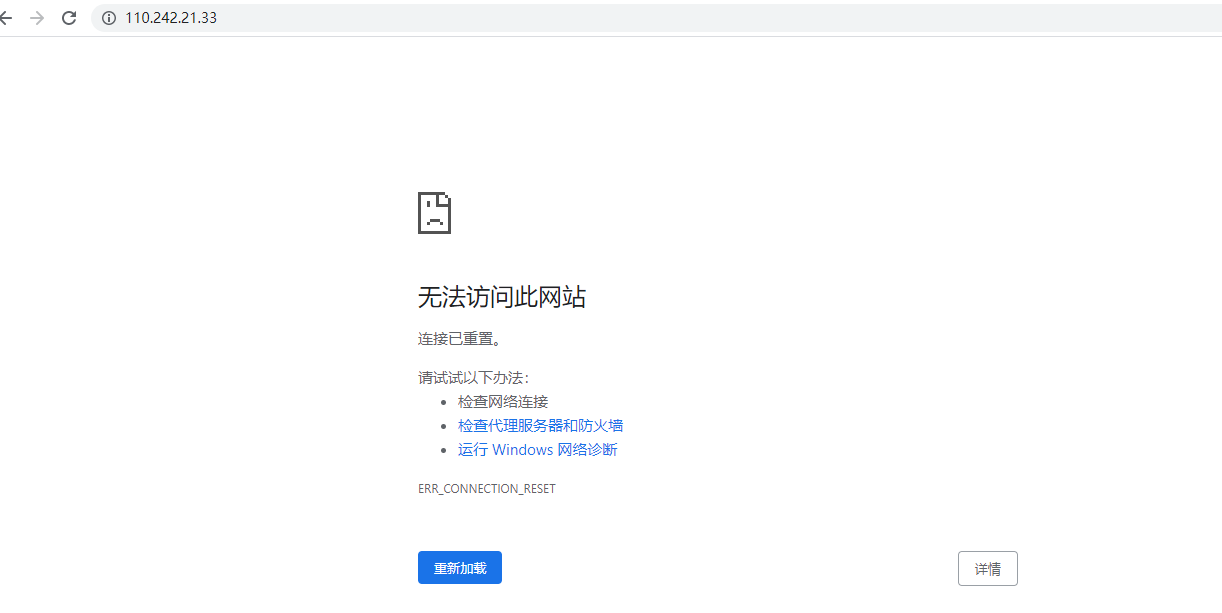The width and height of the screenshot is (1222, 613).
Task: Click the 检查网络连接 list item
Action: coord(501,401)
